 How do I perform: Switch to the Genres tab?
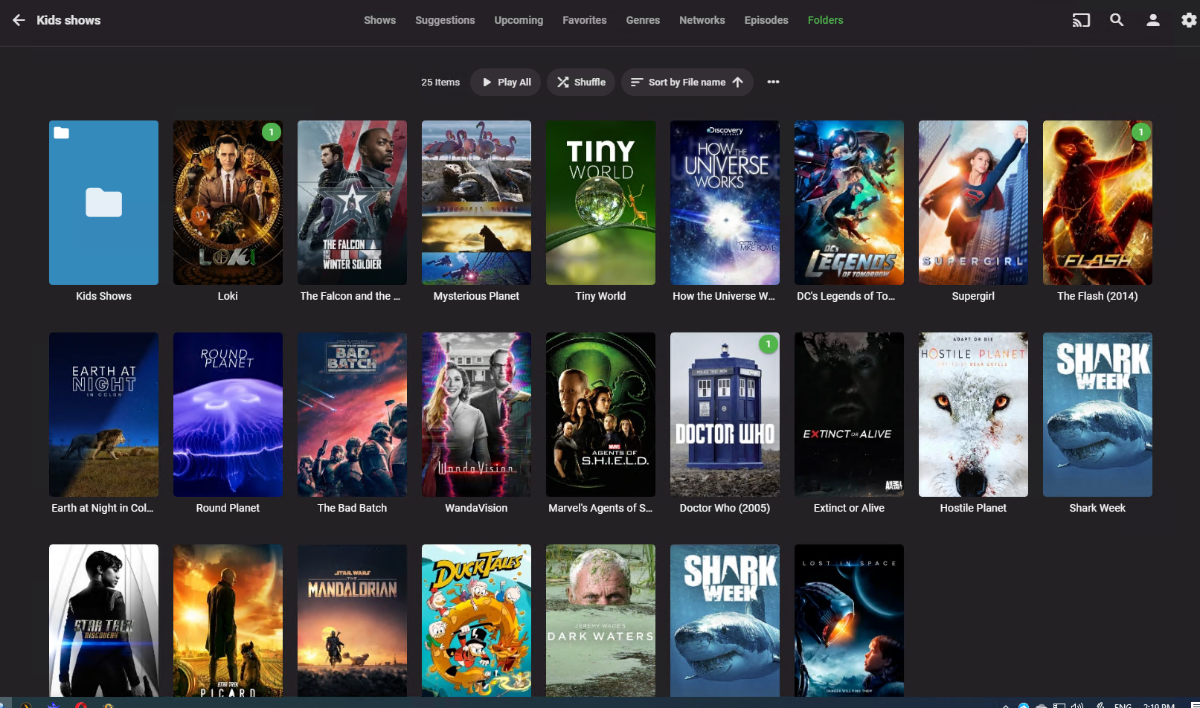(643, 20)
